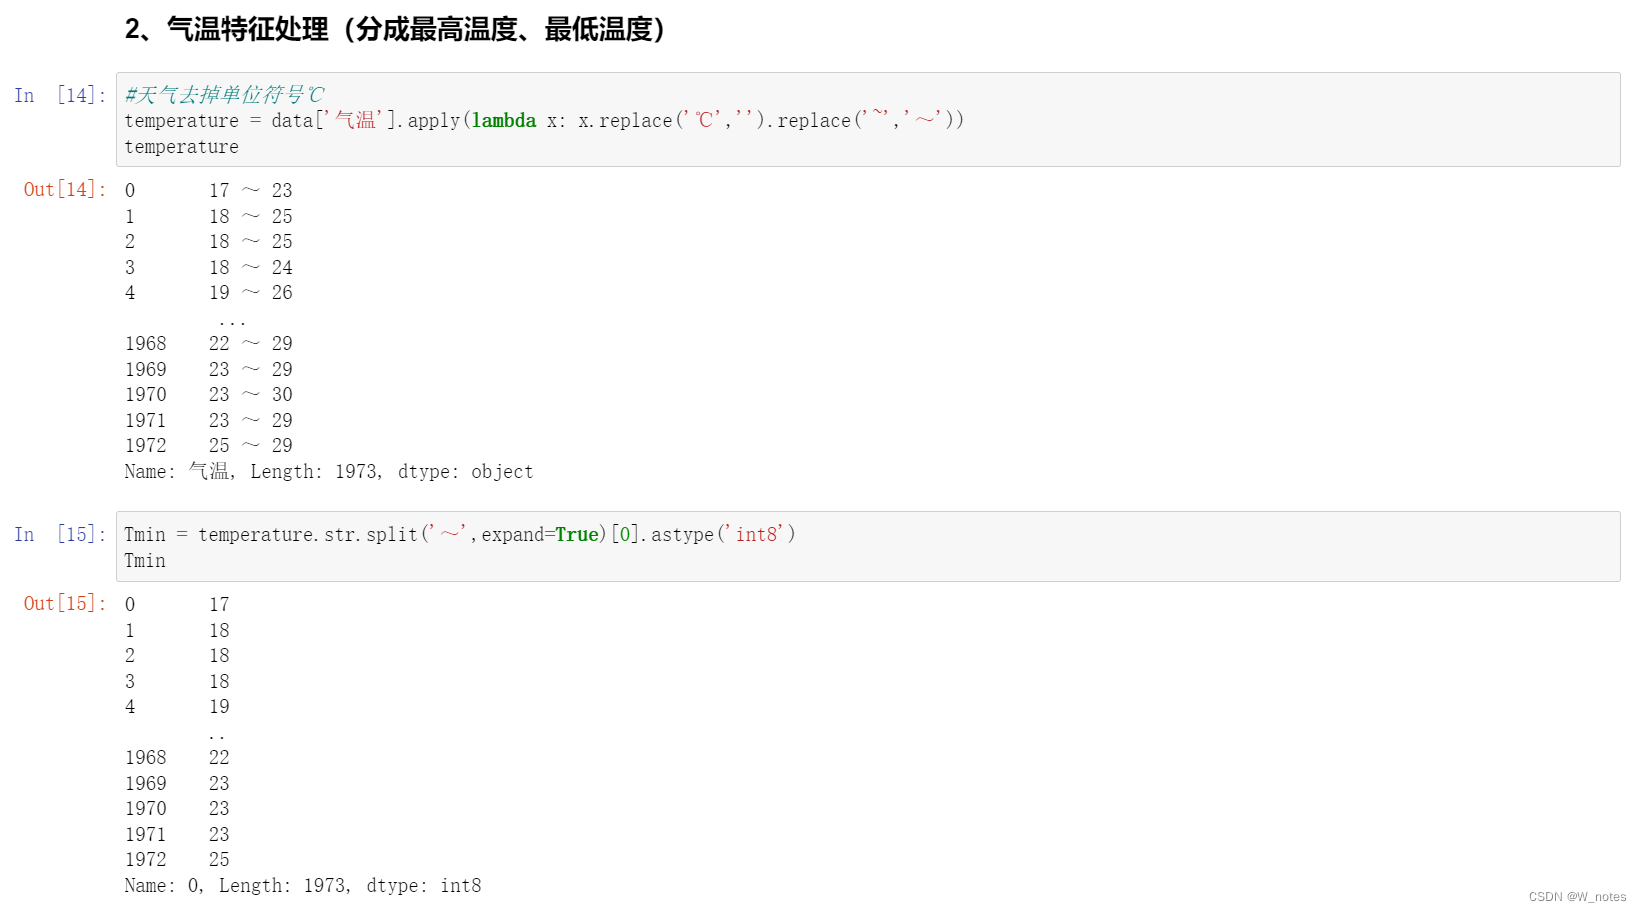The width and height of the screenshot is (1642, 912).
Task: Select the Out[15] row with index 4 value 19
Action: pos(177,707)
